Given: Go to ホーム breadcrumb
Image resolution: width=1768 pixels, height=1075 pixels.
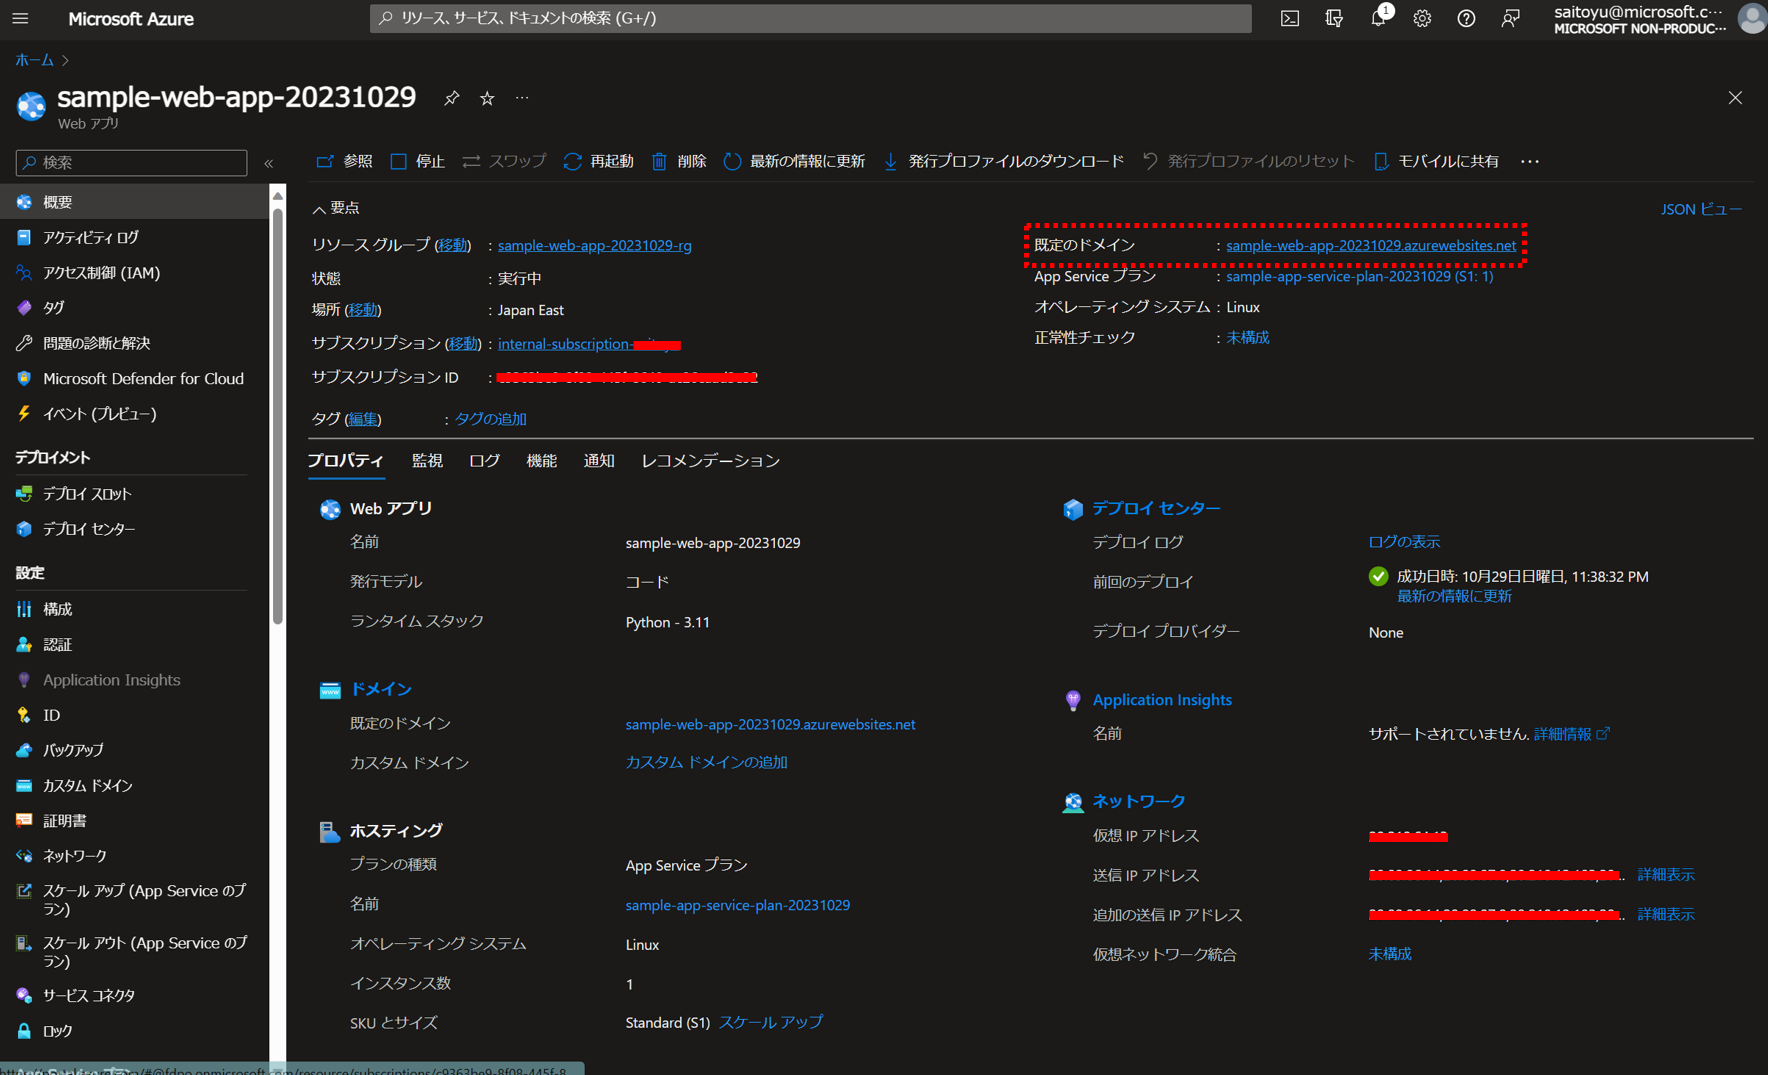Looking at the screenshot, I should tap(34, 60).
